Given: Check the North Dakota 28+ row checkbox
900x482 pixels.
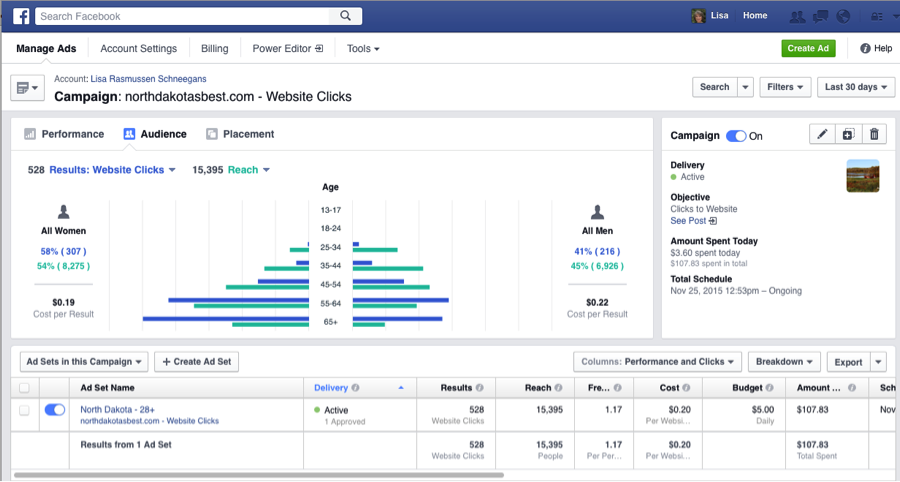Looking at the screenshot, I should [24, 410].
